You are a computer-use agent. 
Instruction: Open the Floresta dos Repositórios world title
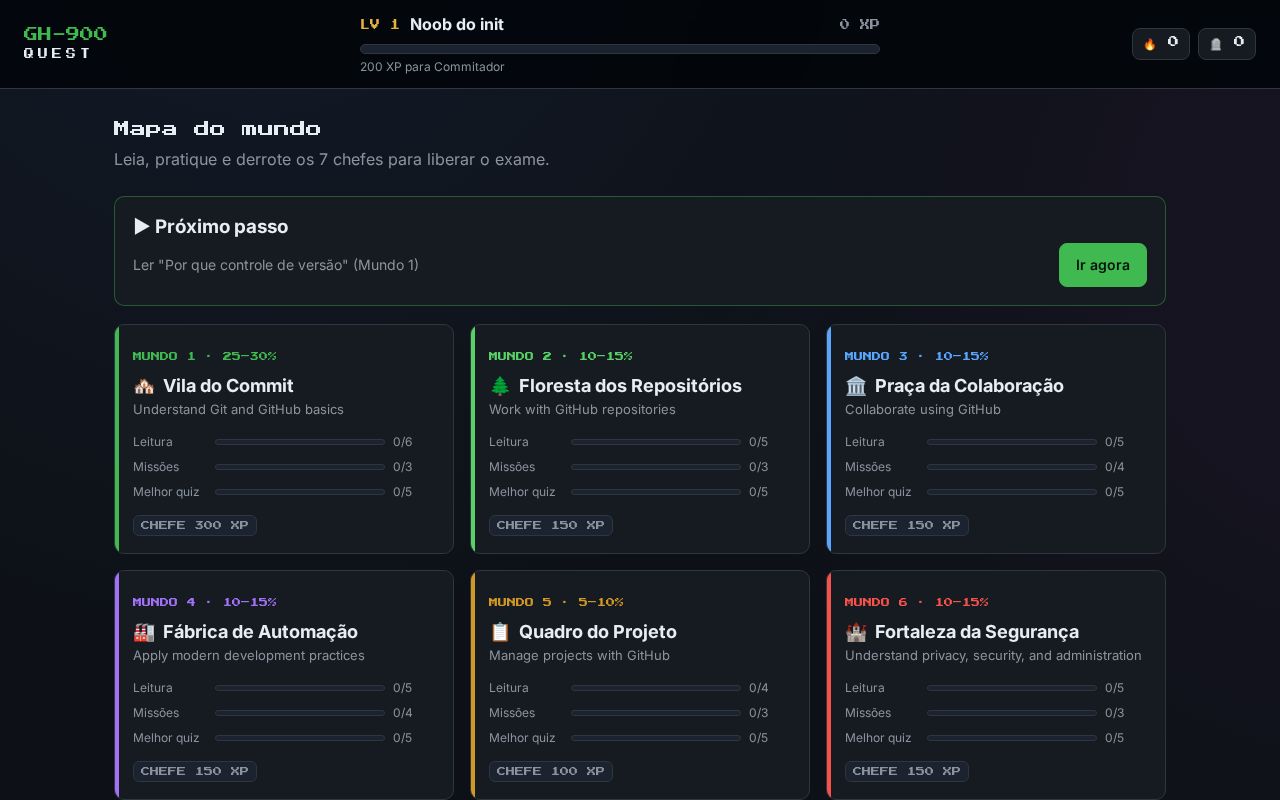click(630, 386)
